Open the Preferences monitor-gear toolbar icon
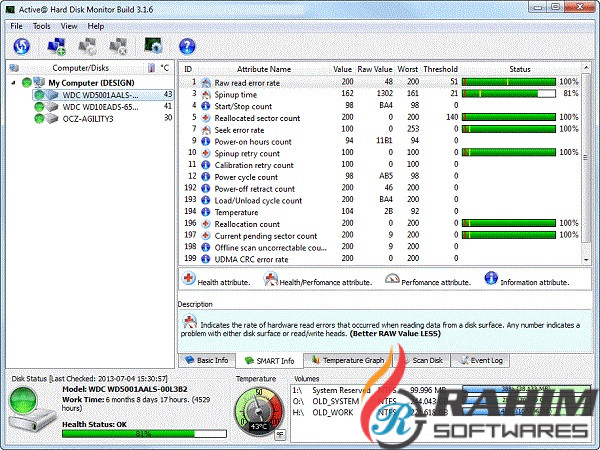This screenshot has width=600, height=450. click(x=153, y=46)
